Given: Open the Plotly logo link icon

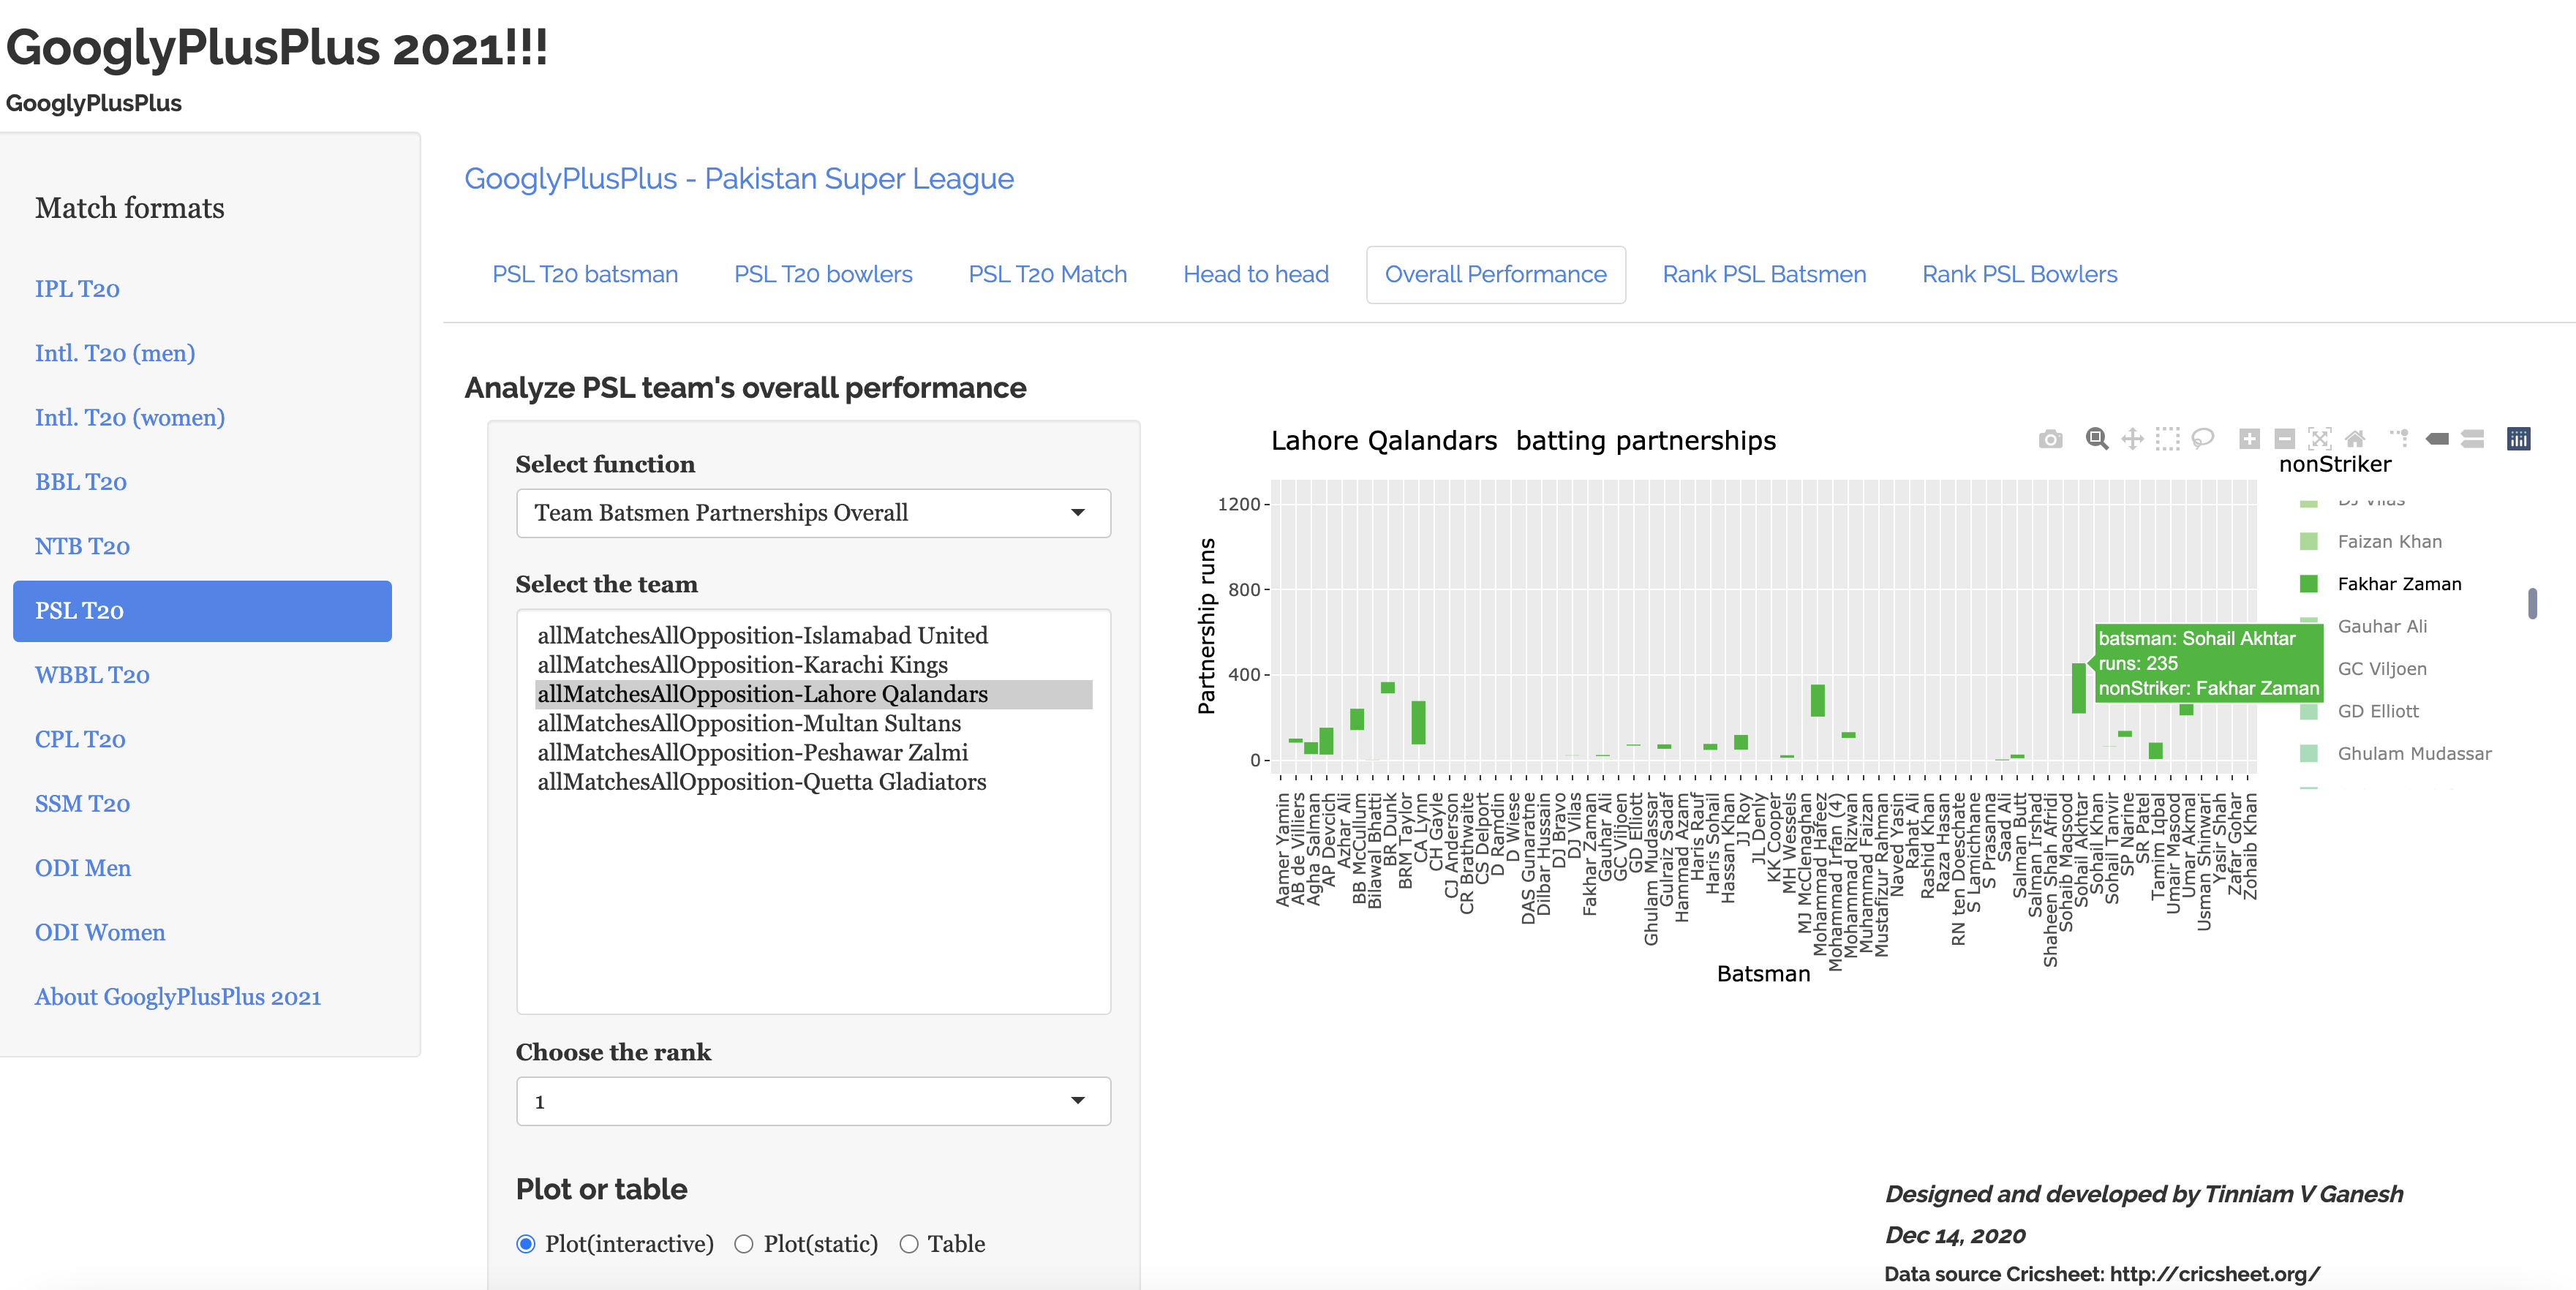Looking at the screenshot, I should click(2518, 439).
